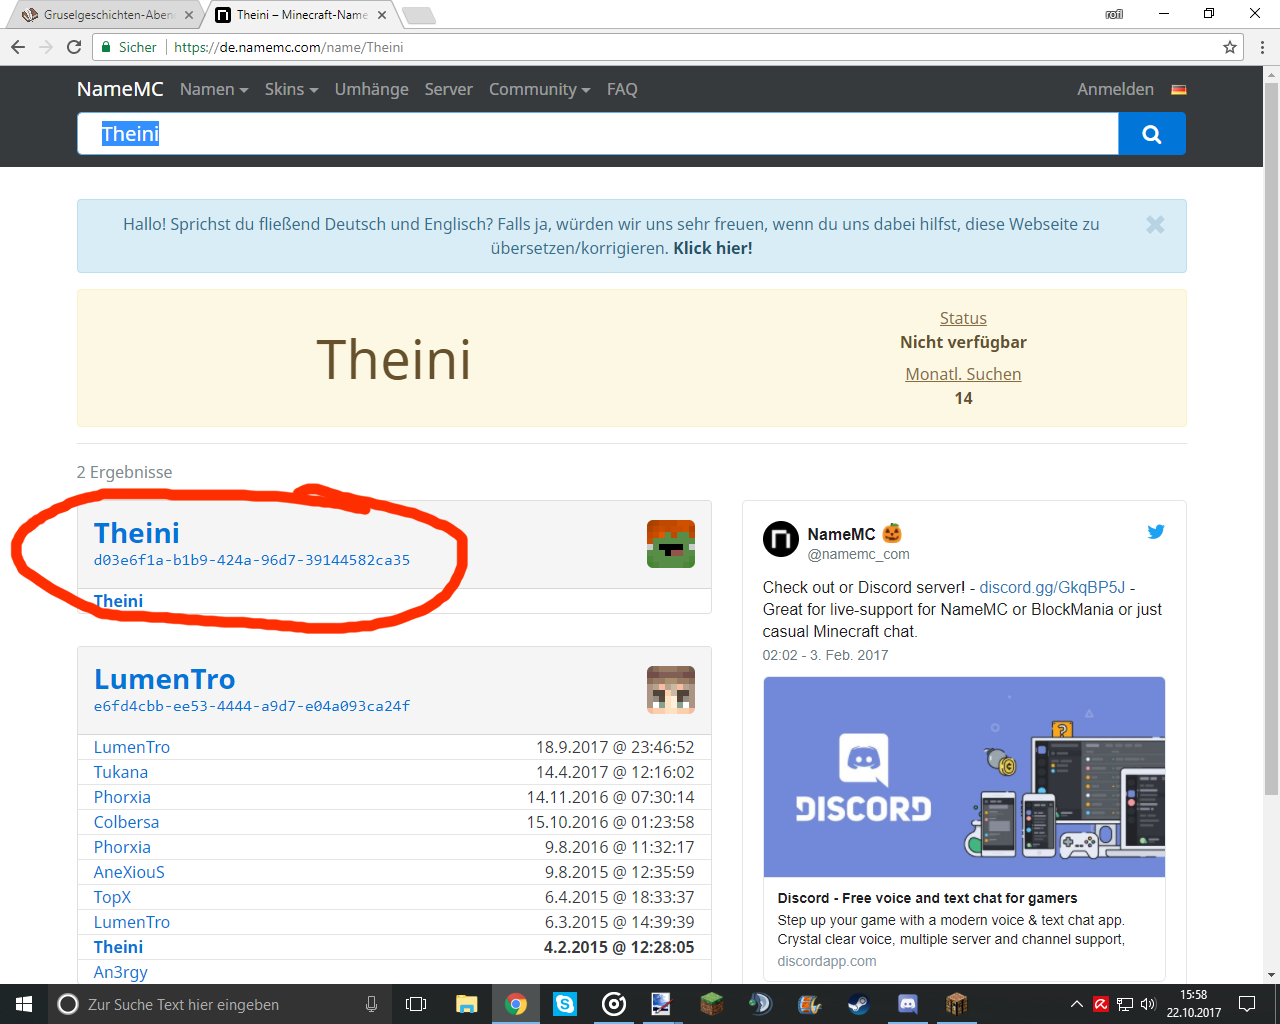The image size is (1280, 1024).
Task: Open the Theini profile heading link
Action: [137, 533]
